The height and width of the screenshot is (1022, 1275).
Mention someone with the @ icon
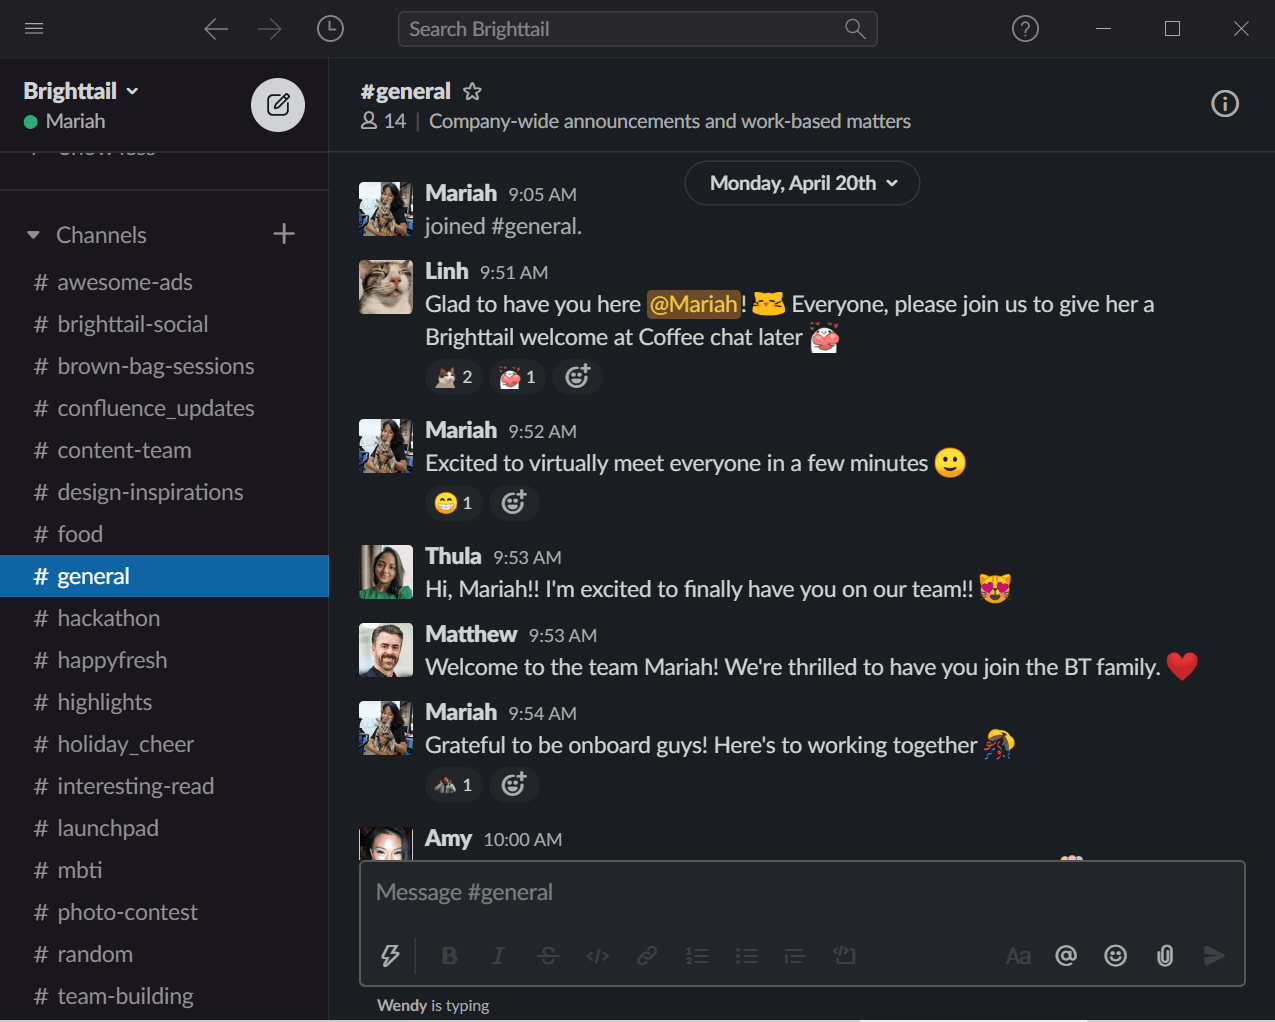(x=1066, y=956)
